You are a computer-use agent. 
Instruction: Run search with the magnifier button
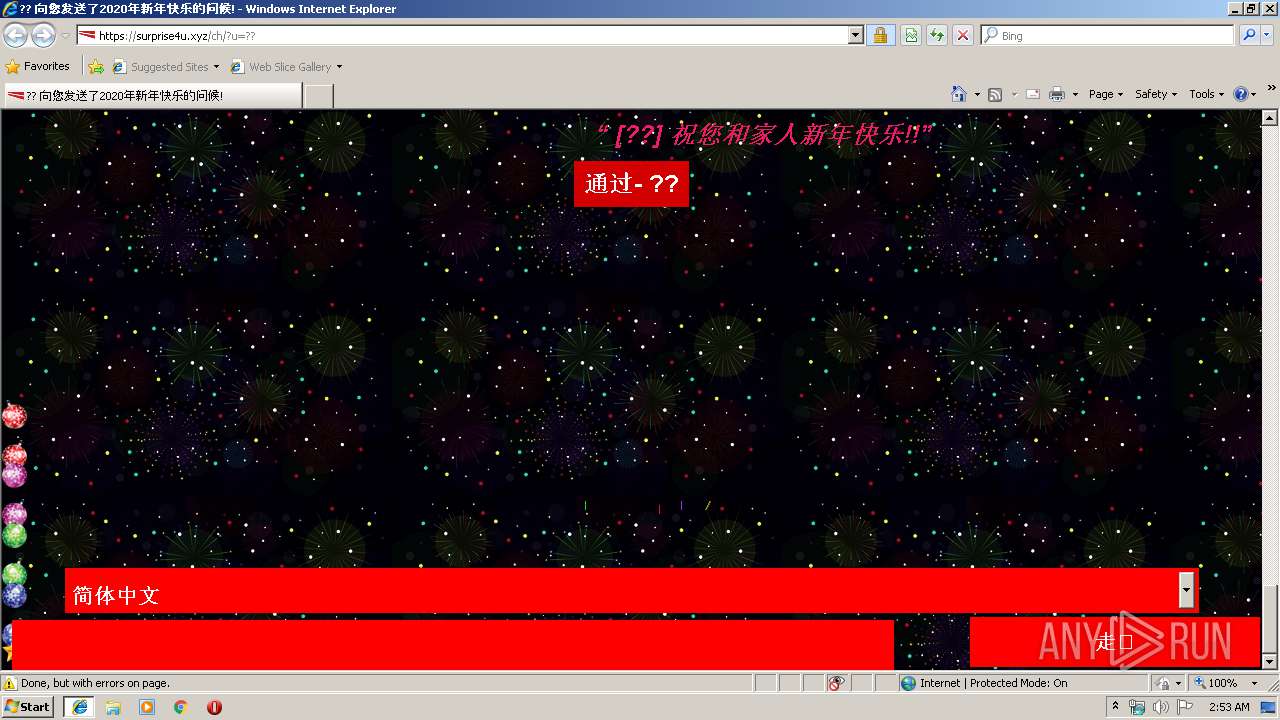click(1249, 35)
